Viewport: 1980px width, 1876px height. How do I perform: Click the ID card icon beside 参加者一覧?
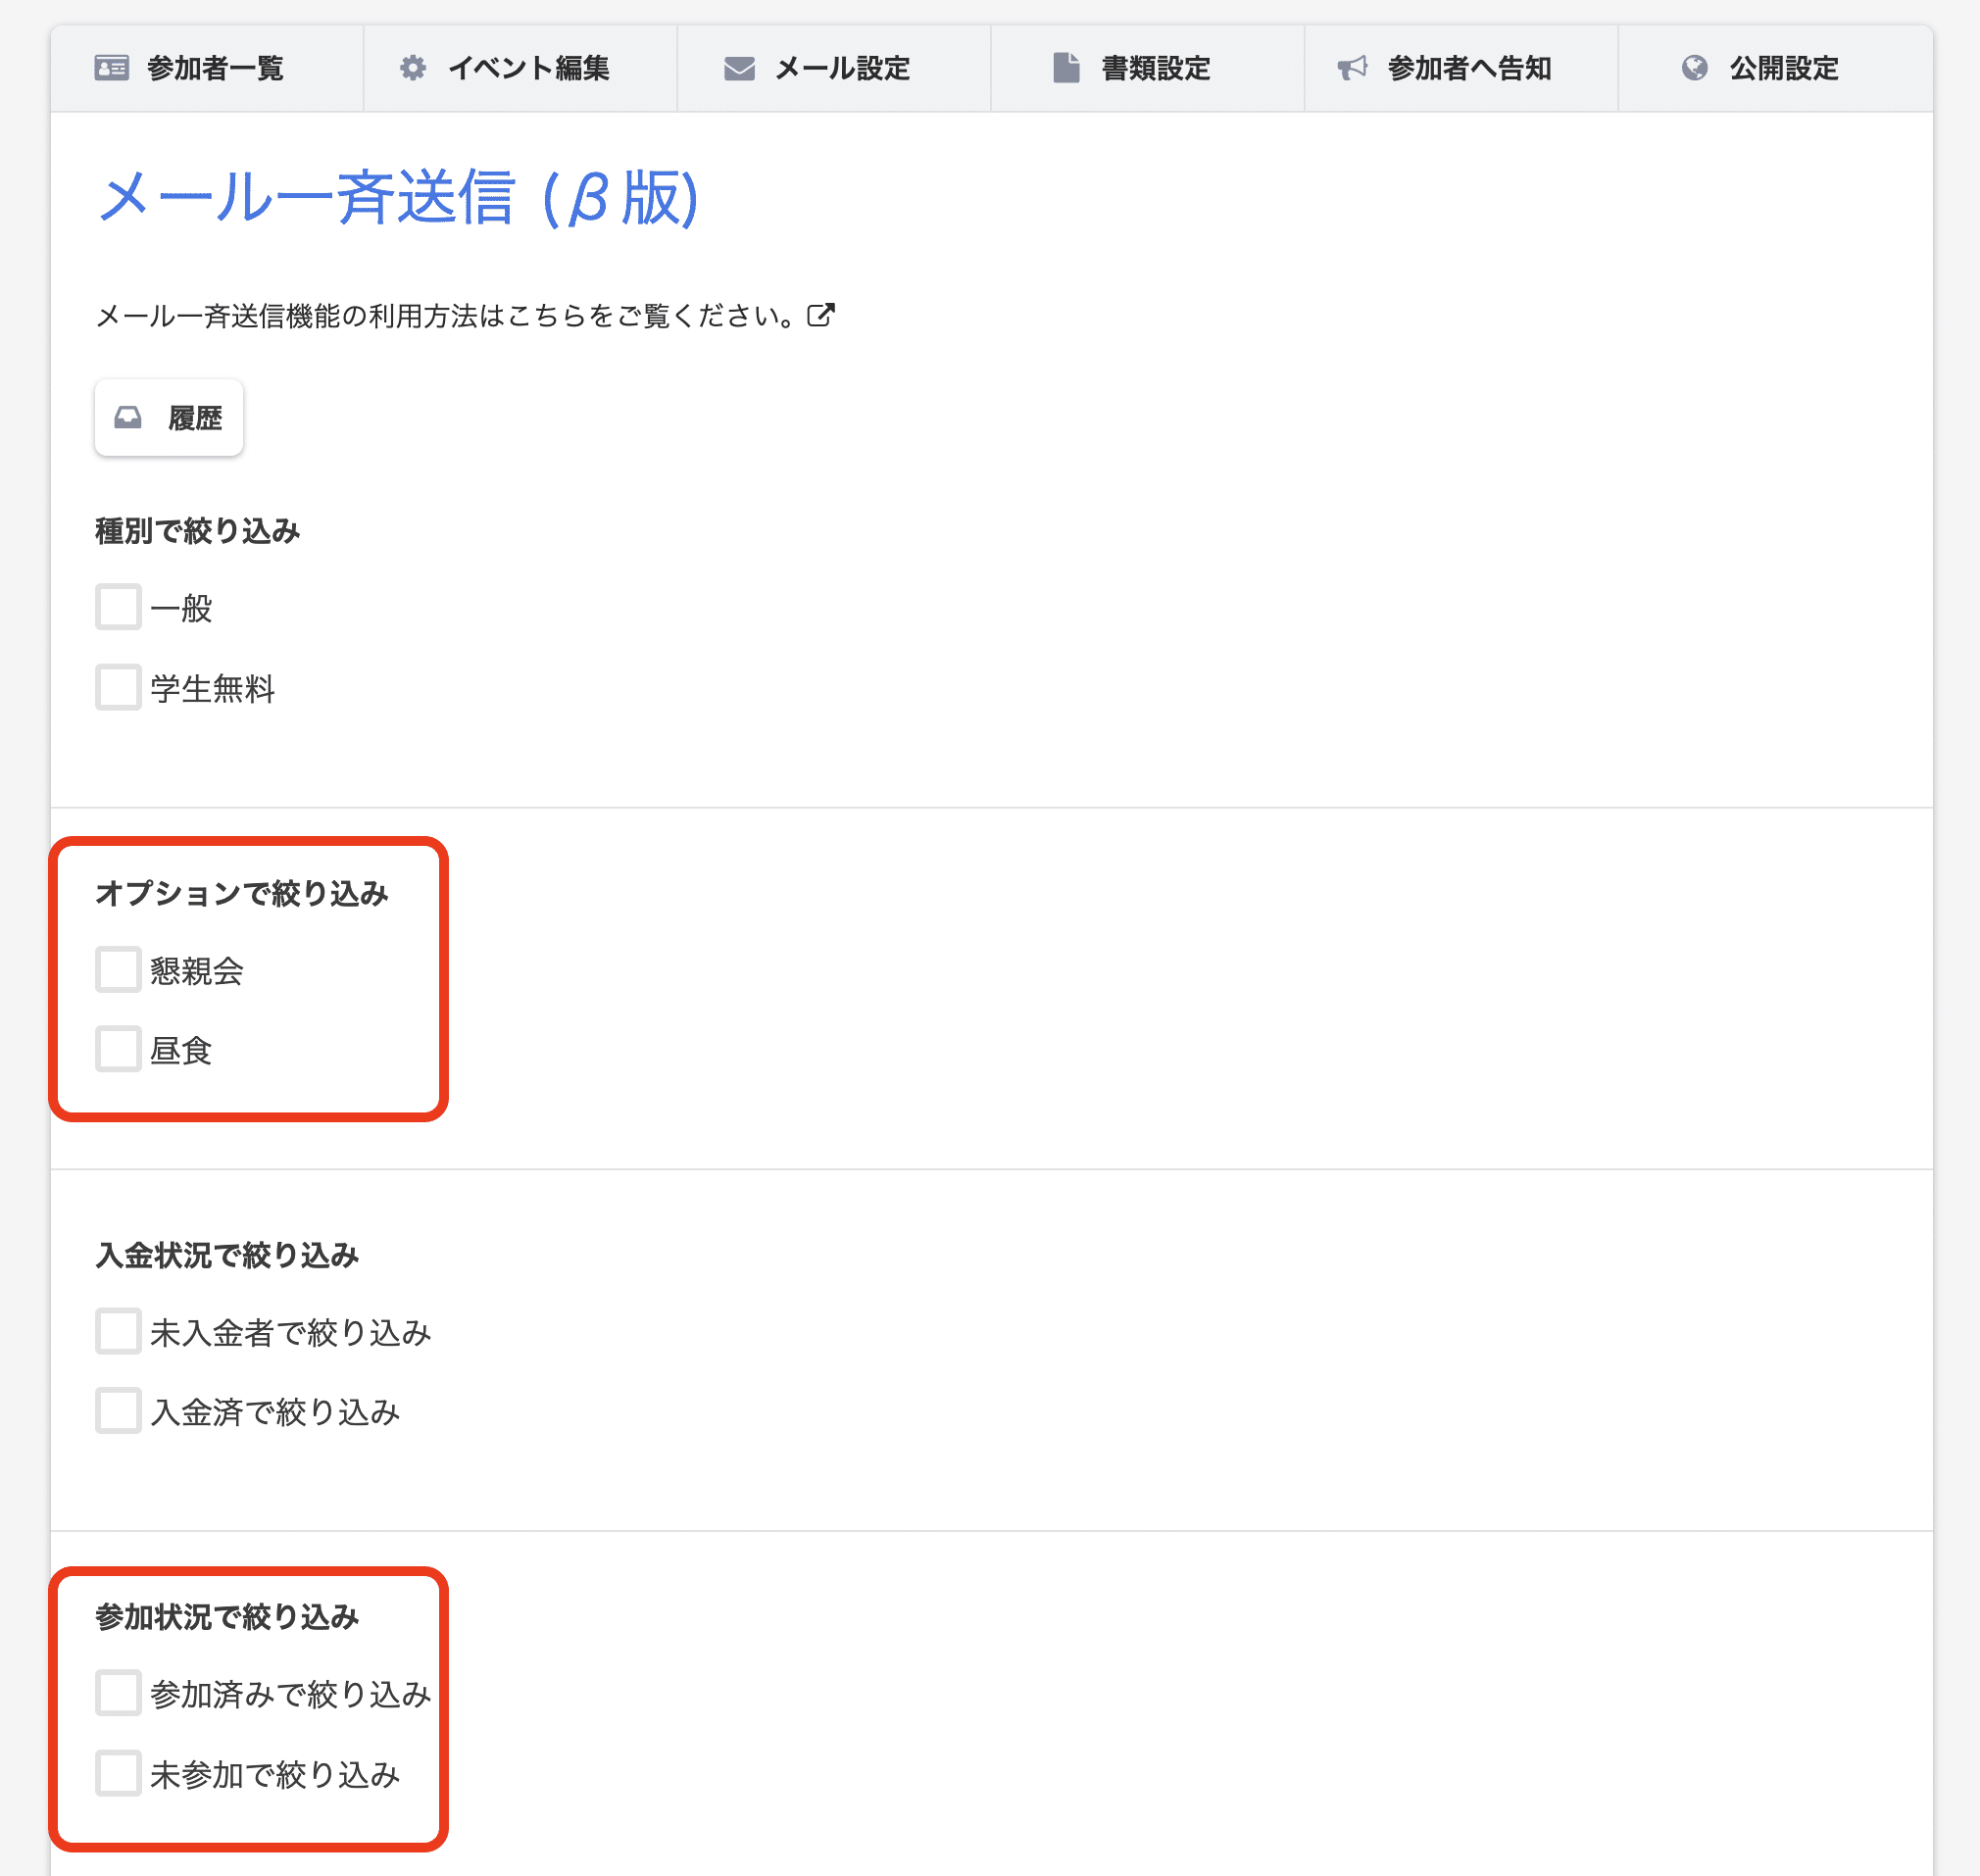tap(111, 68)
